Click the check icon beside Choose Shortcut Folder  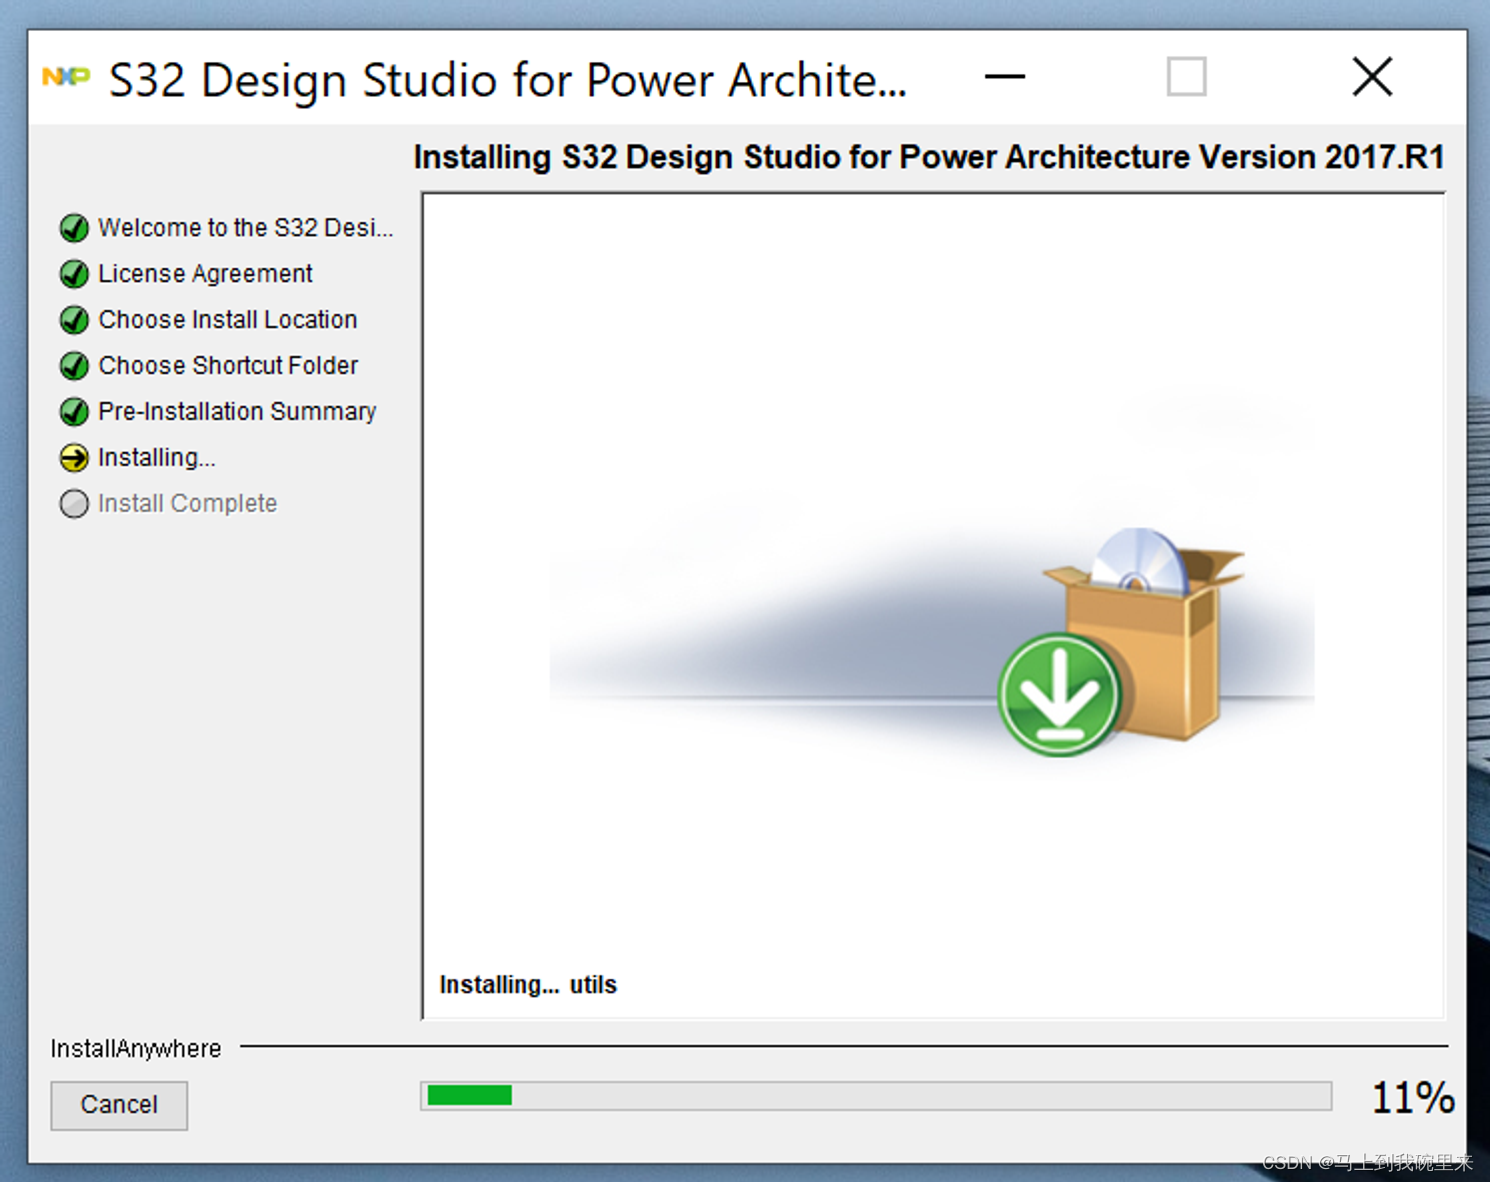click(74, 366)
